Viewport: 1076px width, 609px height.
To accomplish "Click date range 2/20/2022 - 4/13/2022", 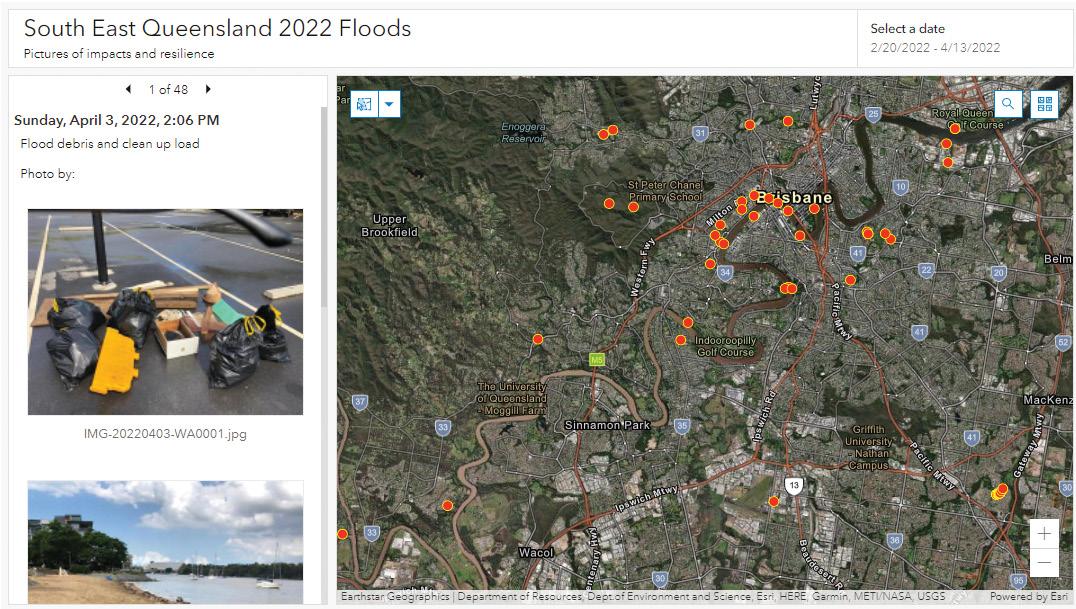I will pyautogui.click(x=935, y=48).
